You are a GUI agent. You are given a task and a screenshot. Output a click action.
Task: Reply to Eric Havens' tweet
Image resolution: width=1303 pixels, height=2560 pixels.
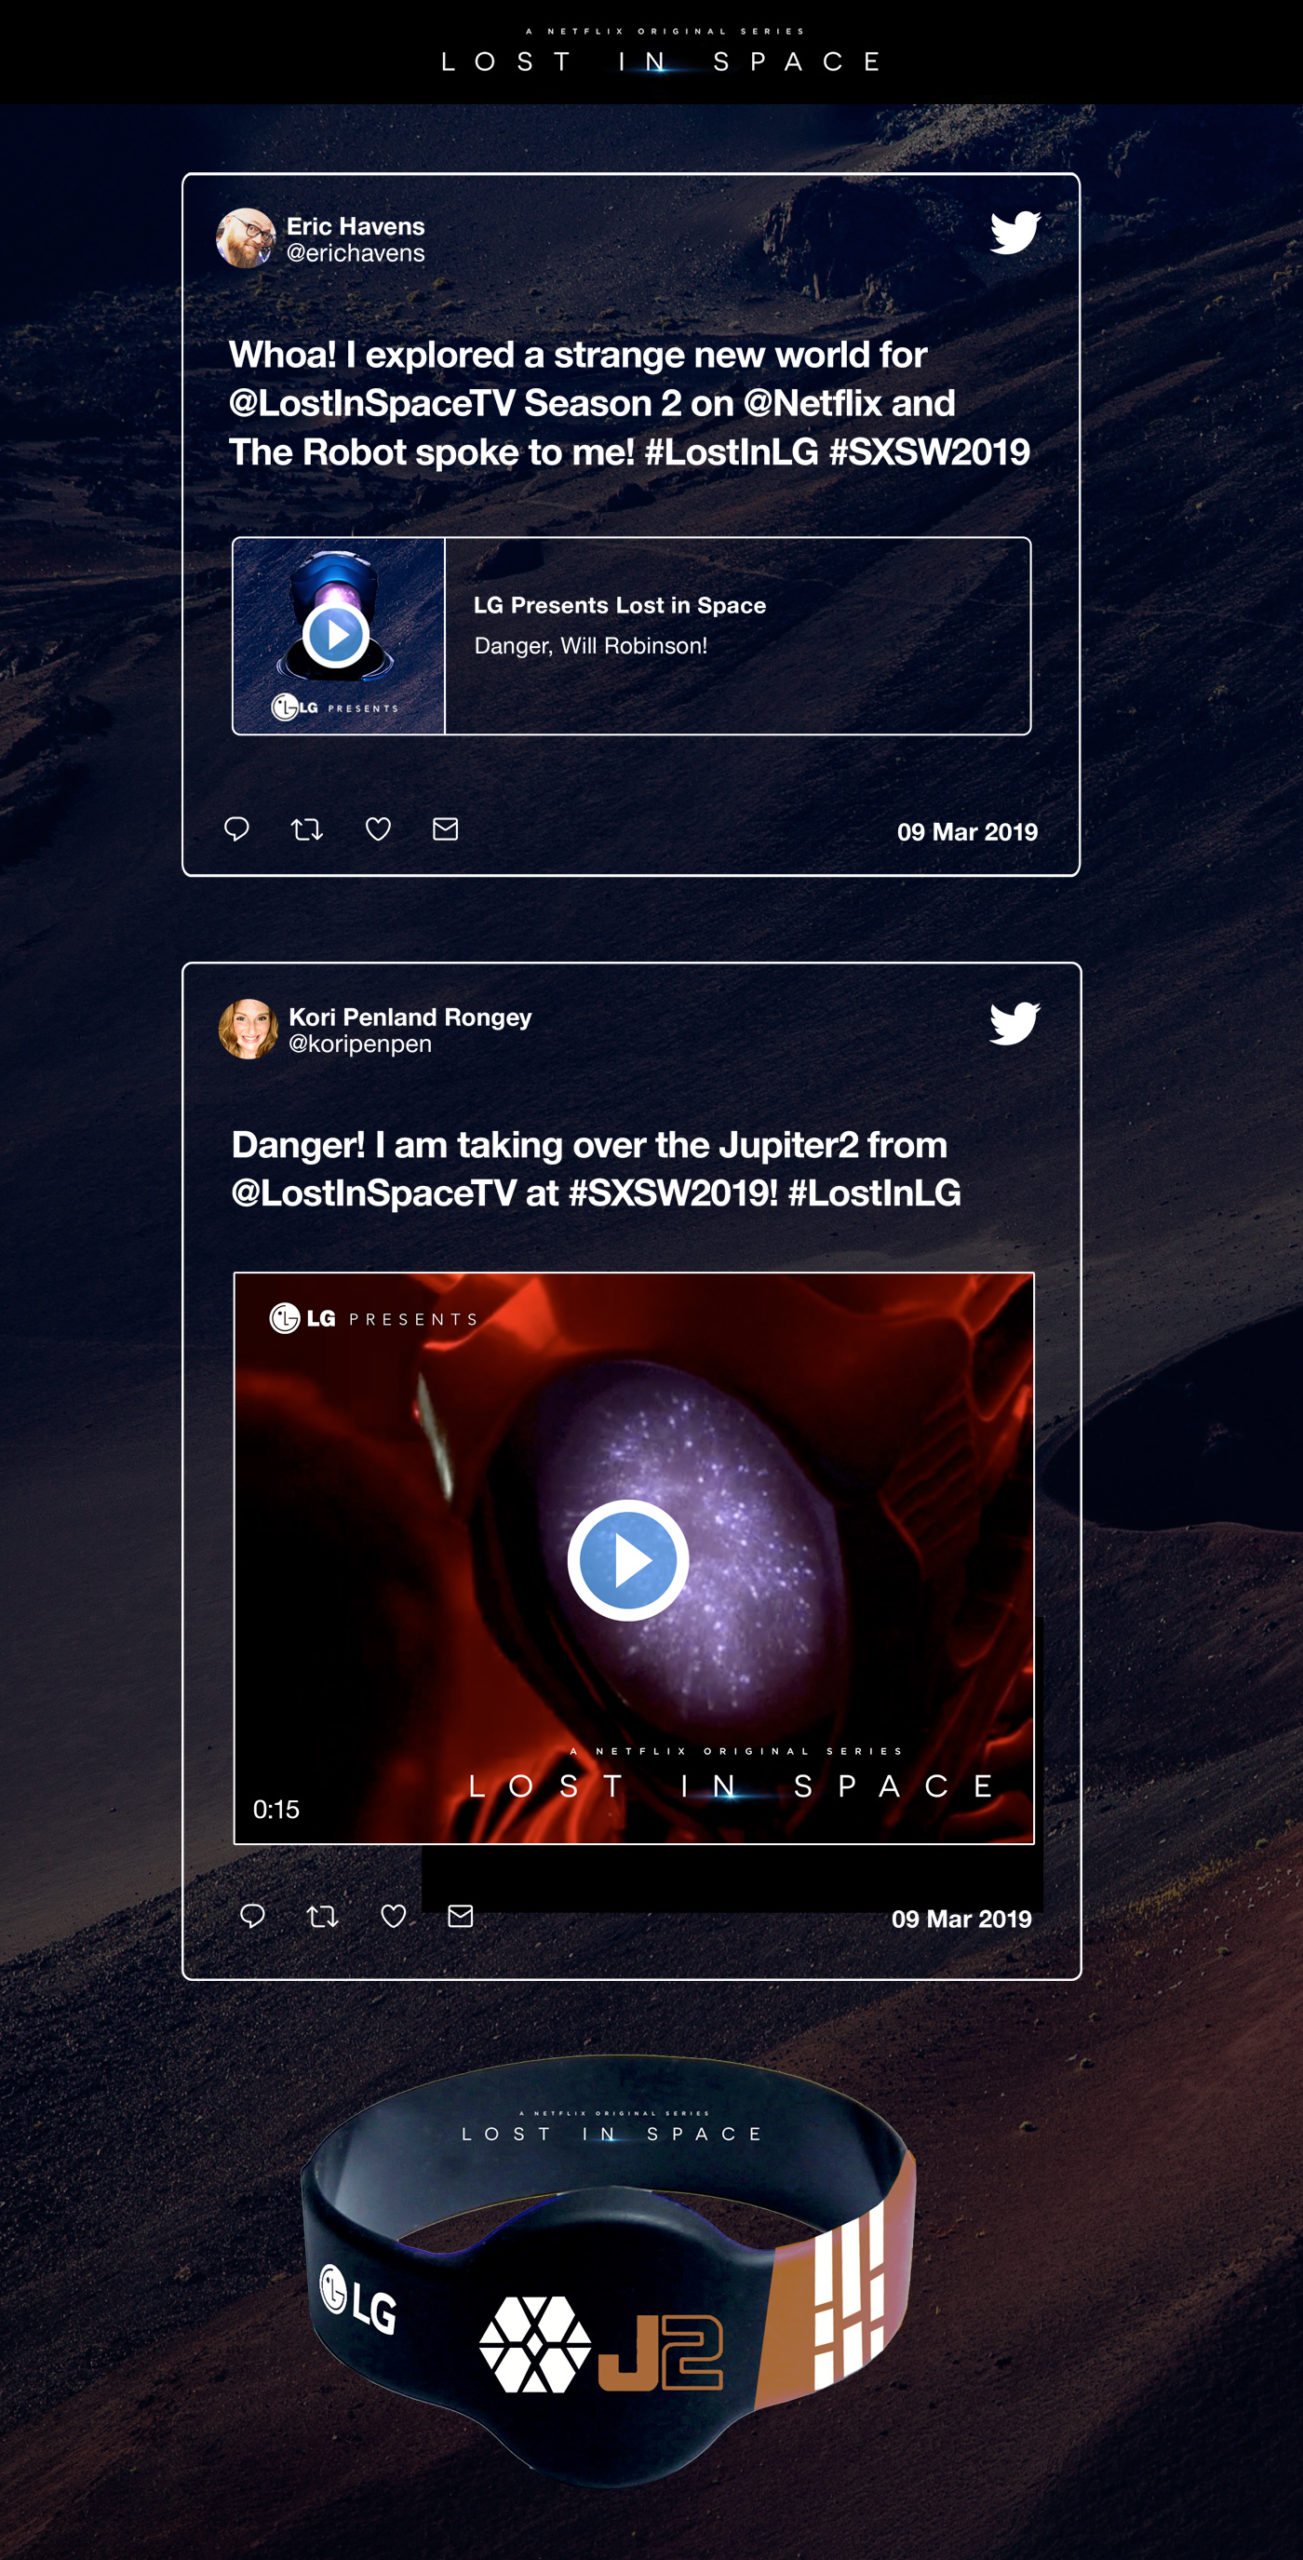pos(237,829)
